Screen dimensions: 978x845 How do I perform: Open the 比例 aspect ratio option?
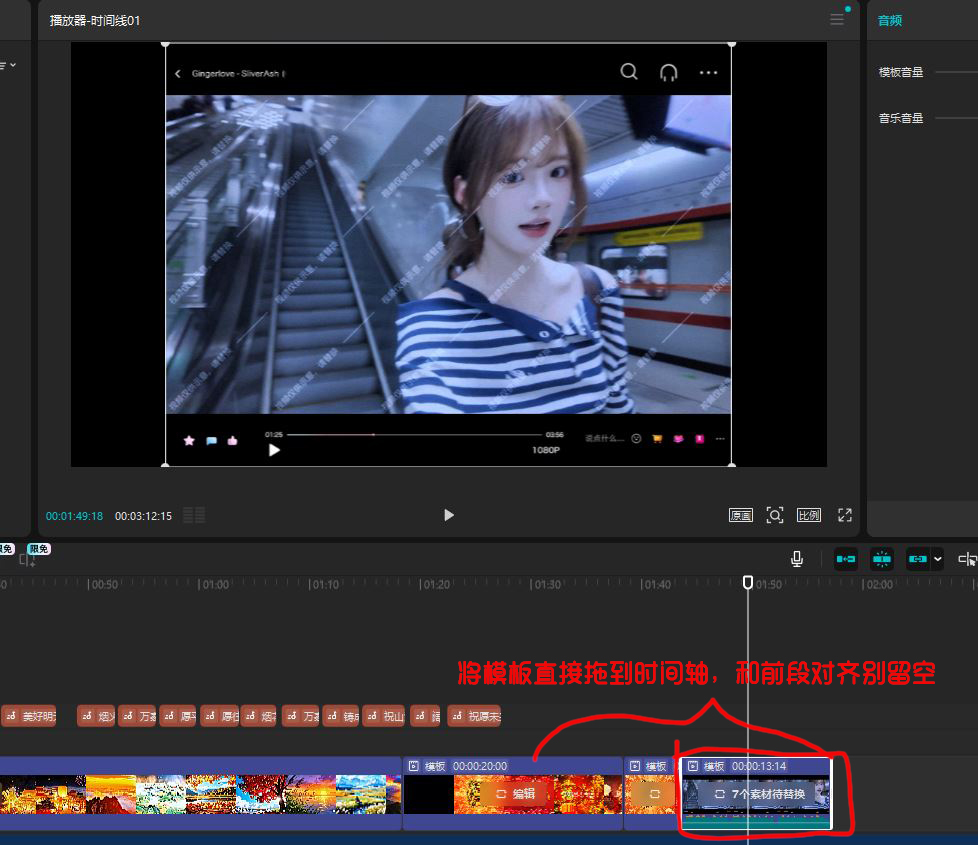[808, 516]
